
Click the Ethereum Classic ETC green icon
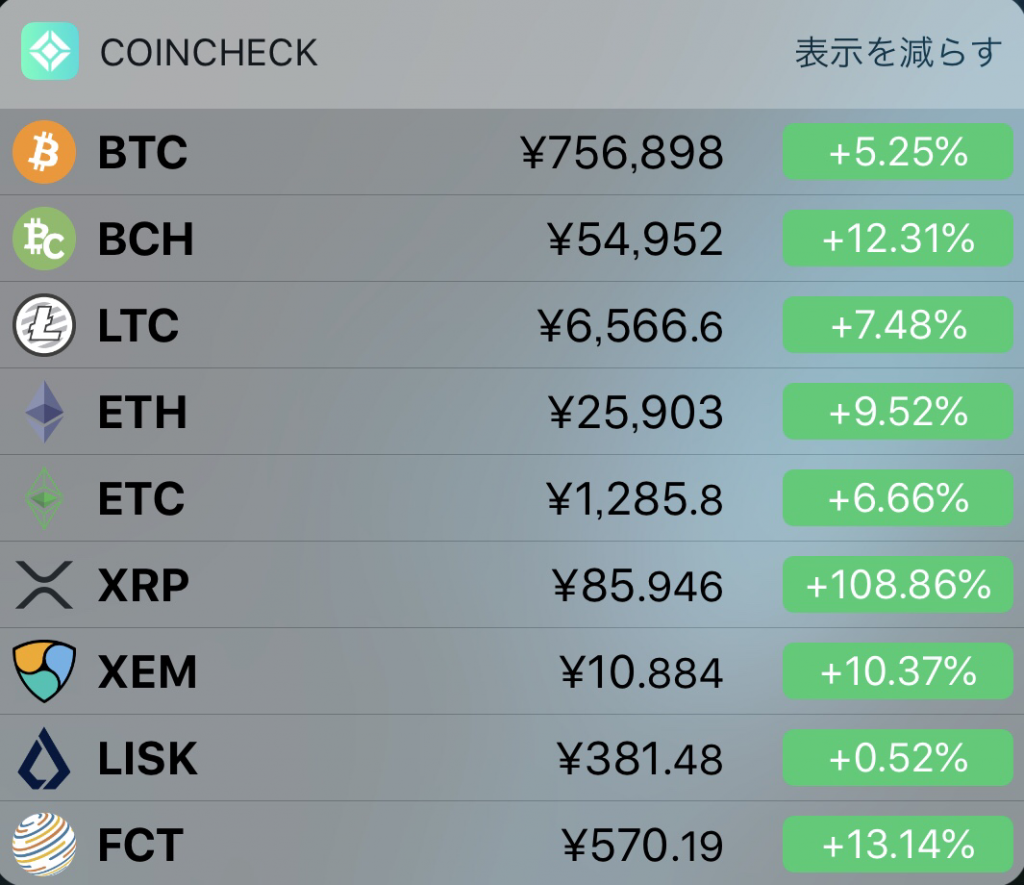pos(44,498)
